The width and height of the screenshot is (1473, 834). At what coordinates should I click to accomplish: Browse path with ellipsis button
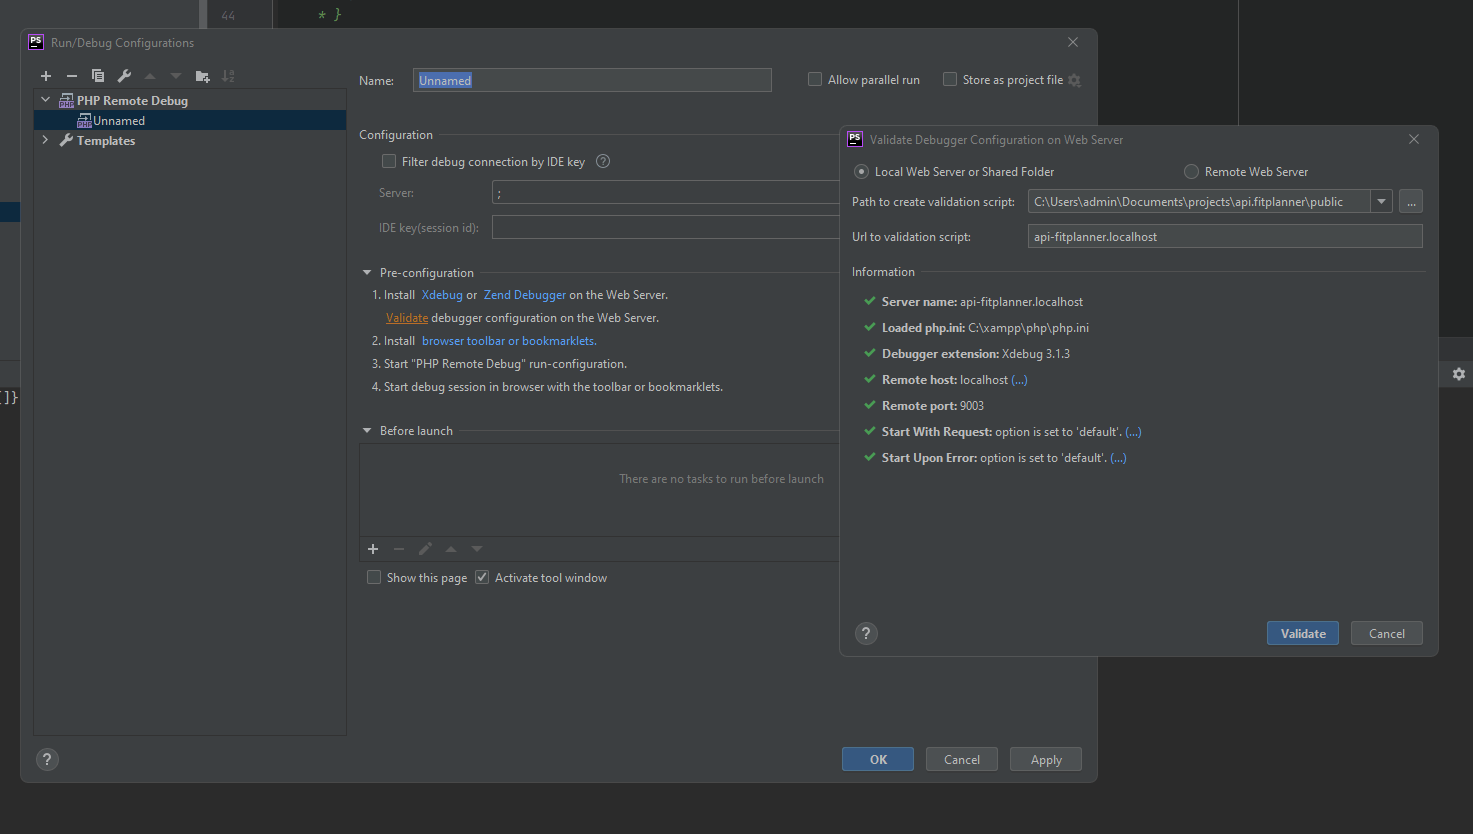click(1411, 201)
